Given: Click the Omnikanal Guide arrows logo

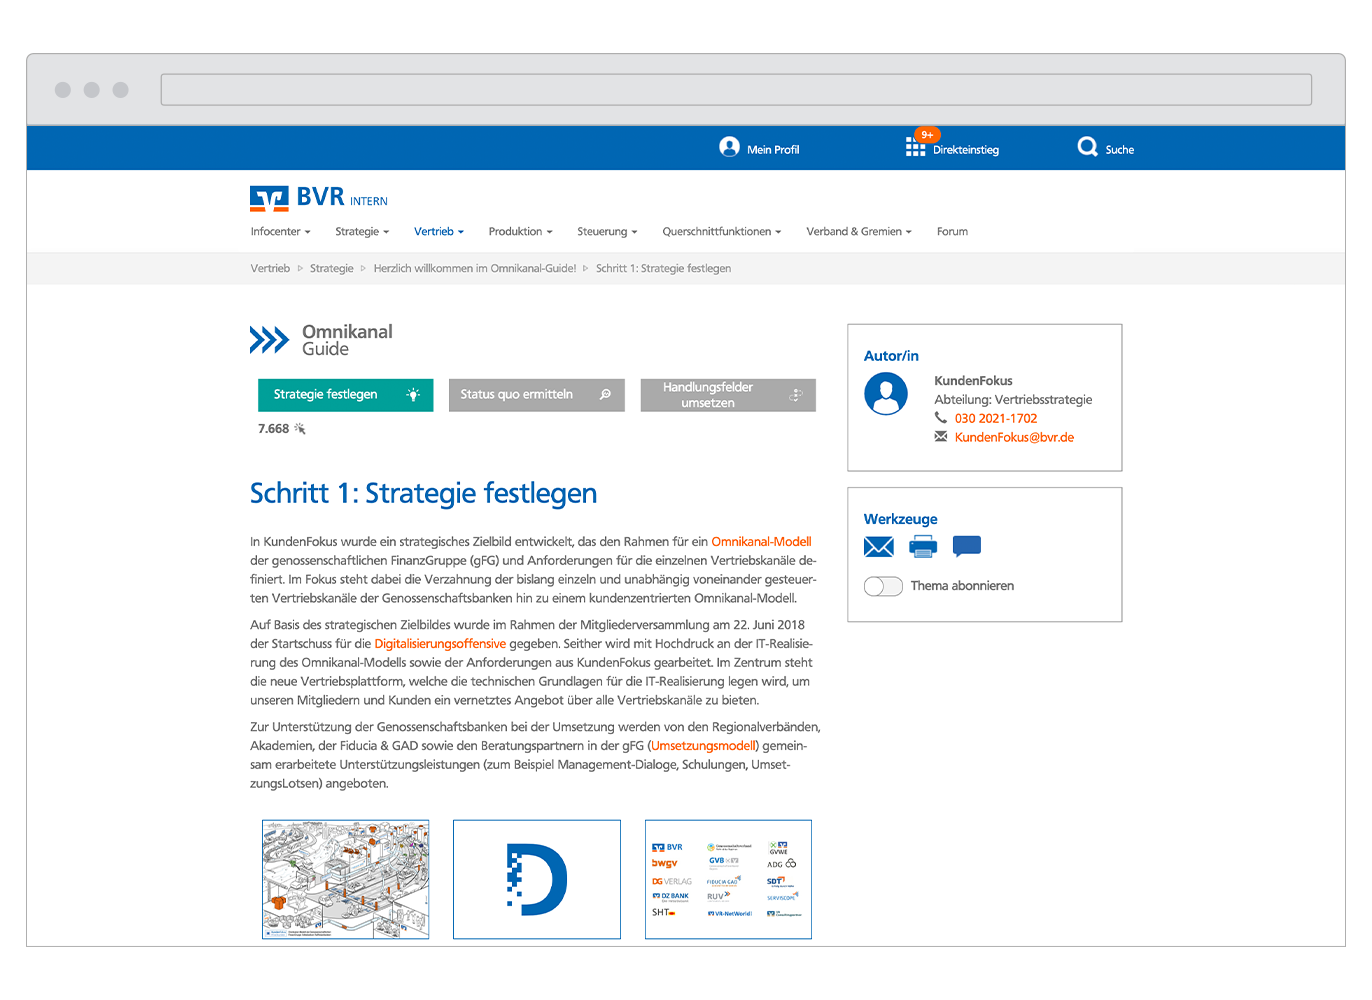Looking at the screenshot, I should coord(269,340).
